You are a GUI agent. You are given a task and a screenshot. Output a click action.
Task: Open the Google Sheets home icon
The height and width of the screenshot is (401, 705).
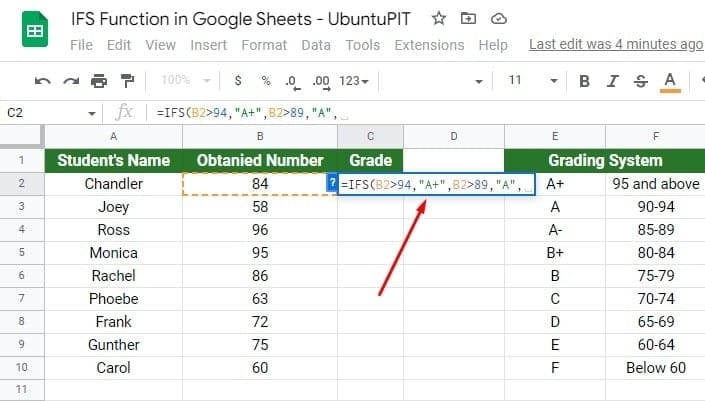34,31
